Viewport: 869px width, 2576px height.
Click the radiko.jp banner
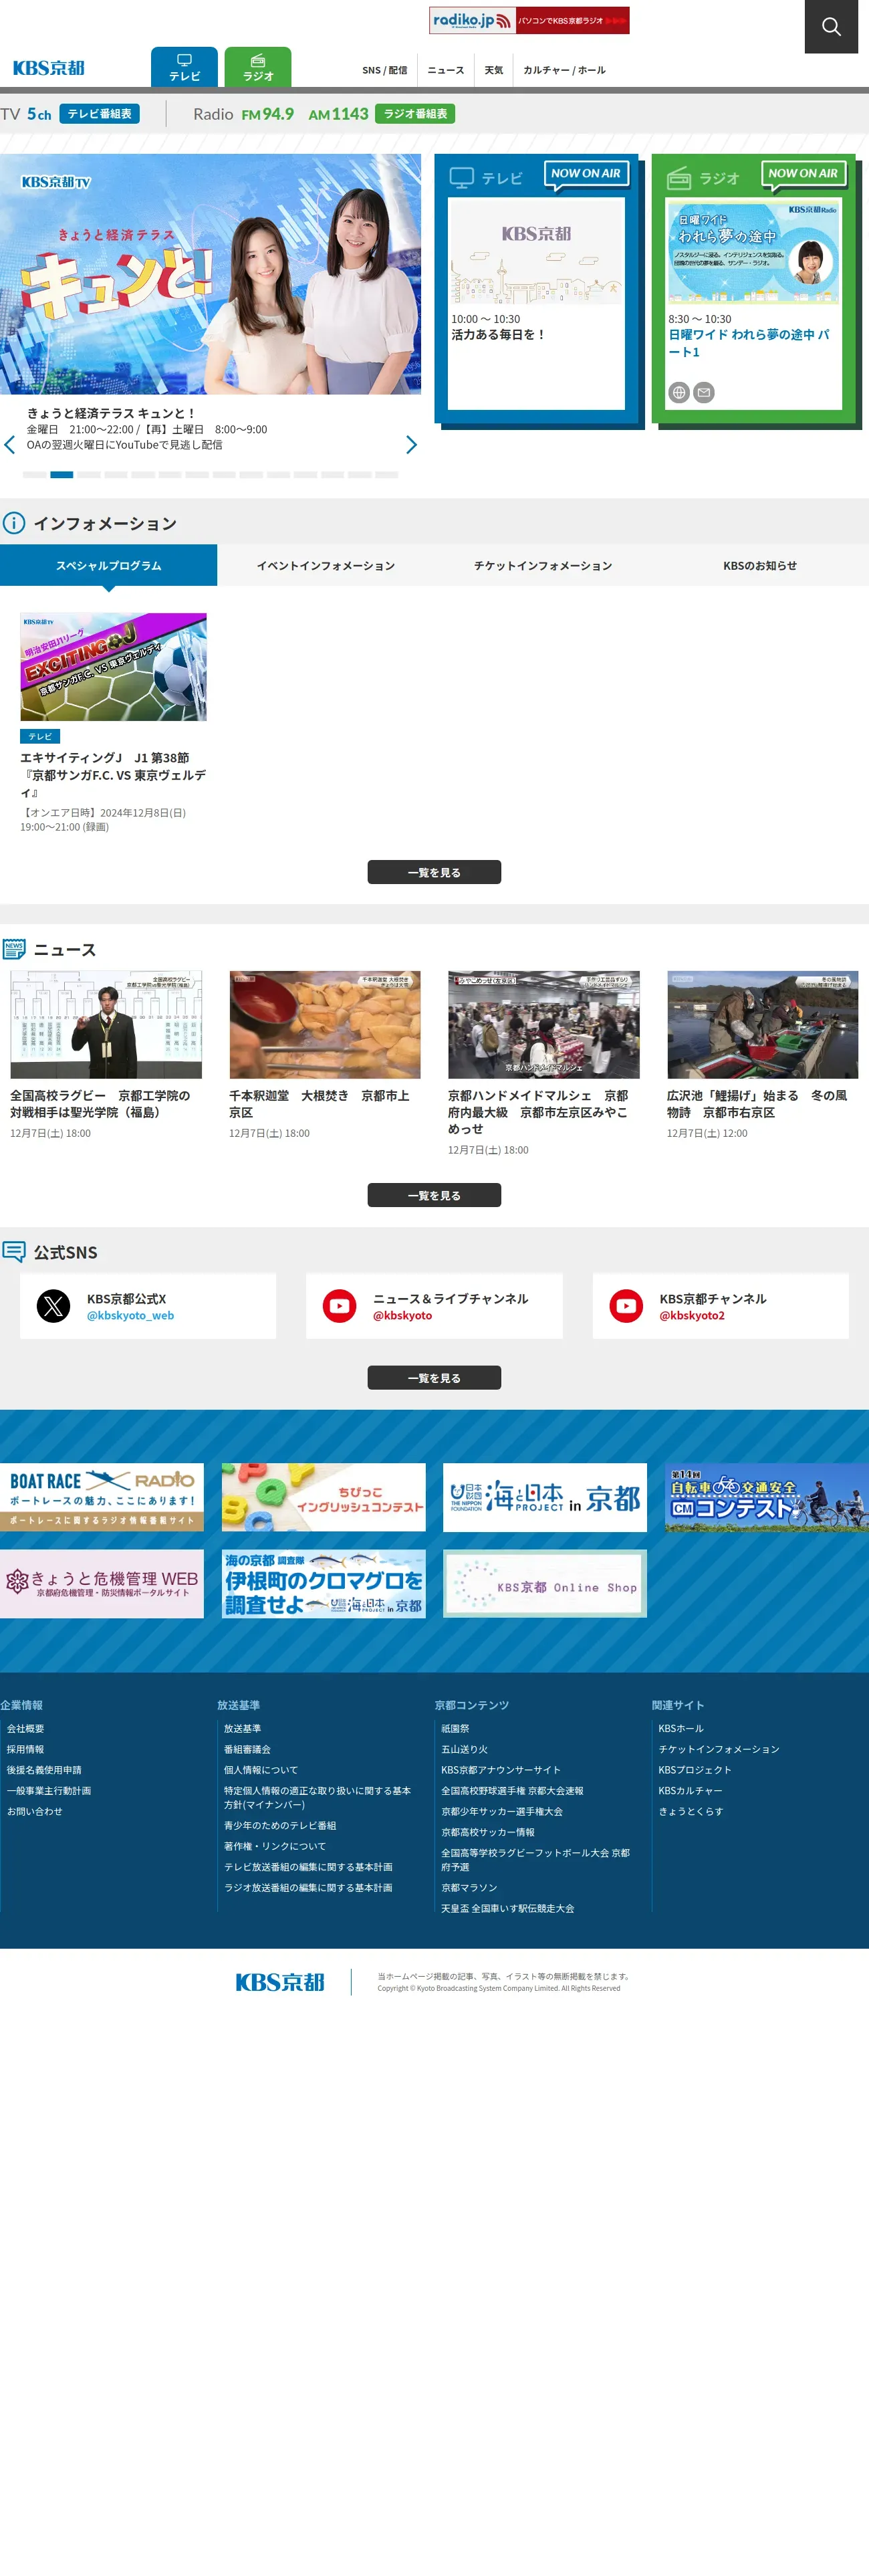point(529,20)
